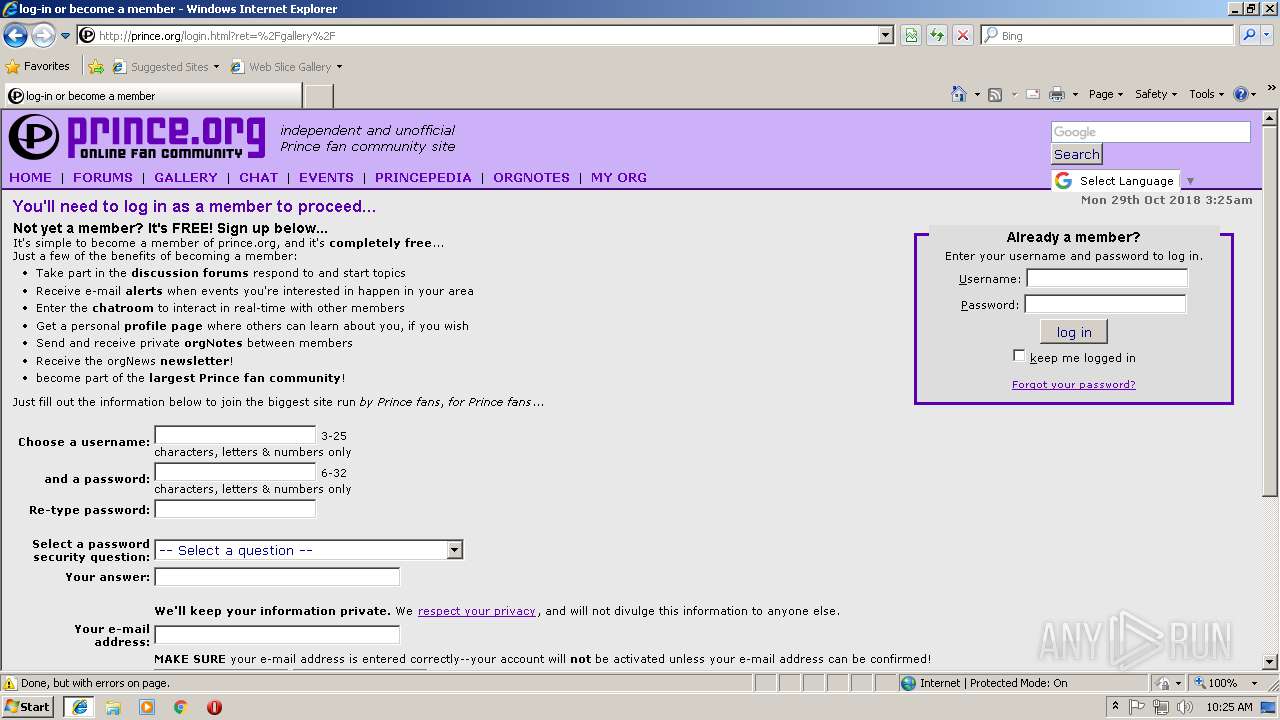This screenshot has width=1280, height=720.
Task: Click the Search button
Action: coord(1076,154)
